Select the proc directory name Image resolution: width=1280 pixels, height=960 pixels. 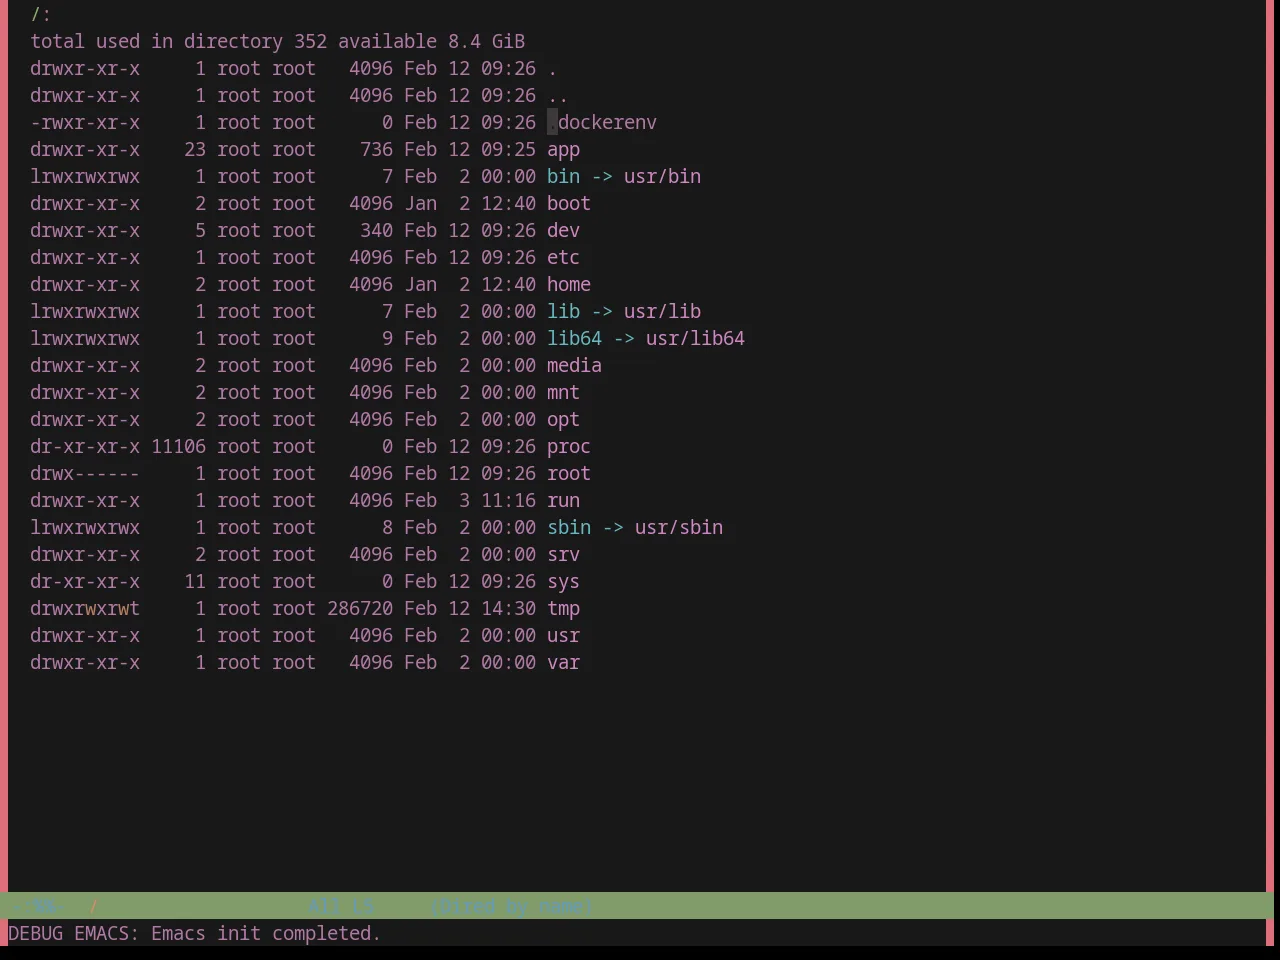coord(569,446)
